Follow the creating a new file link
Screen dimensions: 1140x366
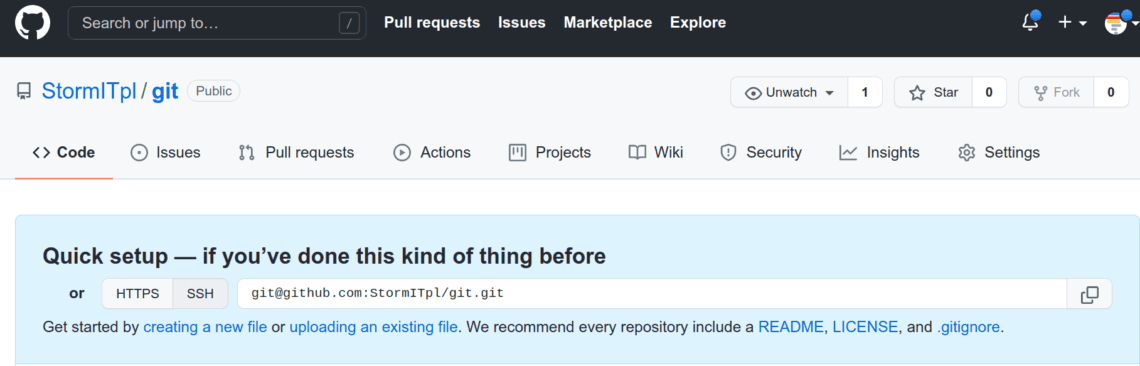tap(205, 327)
